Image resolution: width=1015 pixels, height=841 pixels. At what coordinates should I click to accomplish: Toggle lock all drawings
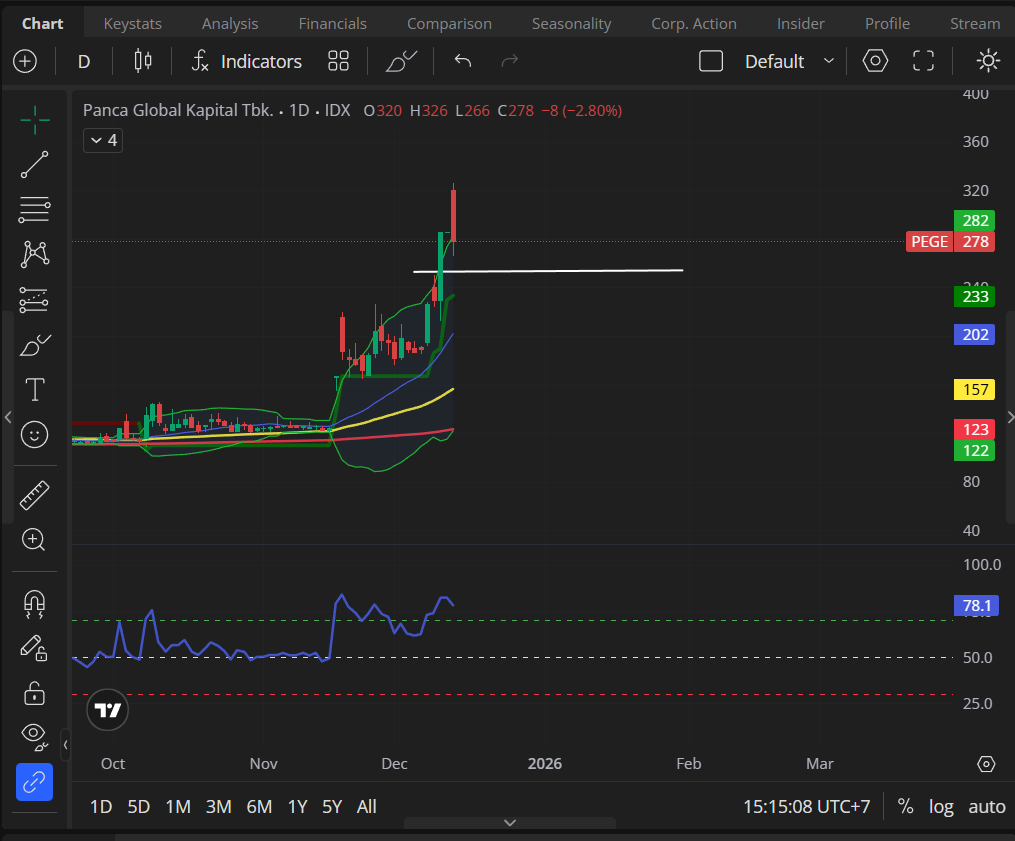(34, 692)
